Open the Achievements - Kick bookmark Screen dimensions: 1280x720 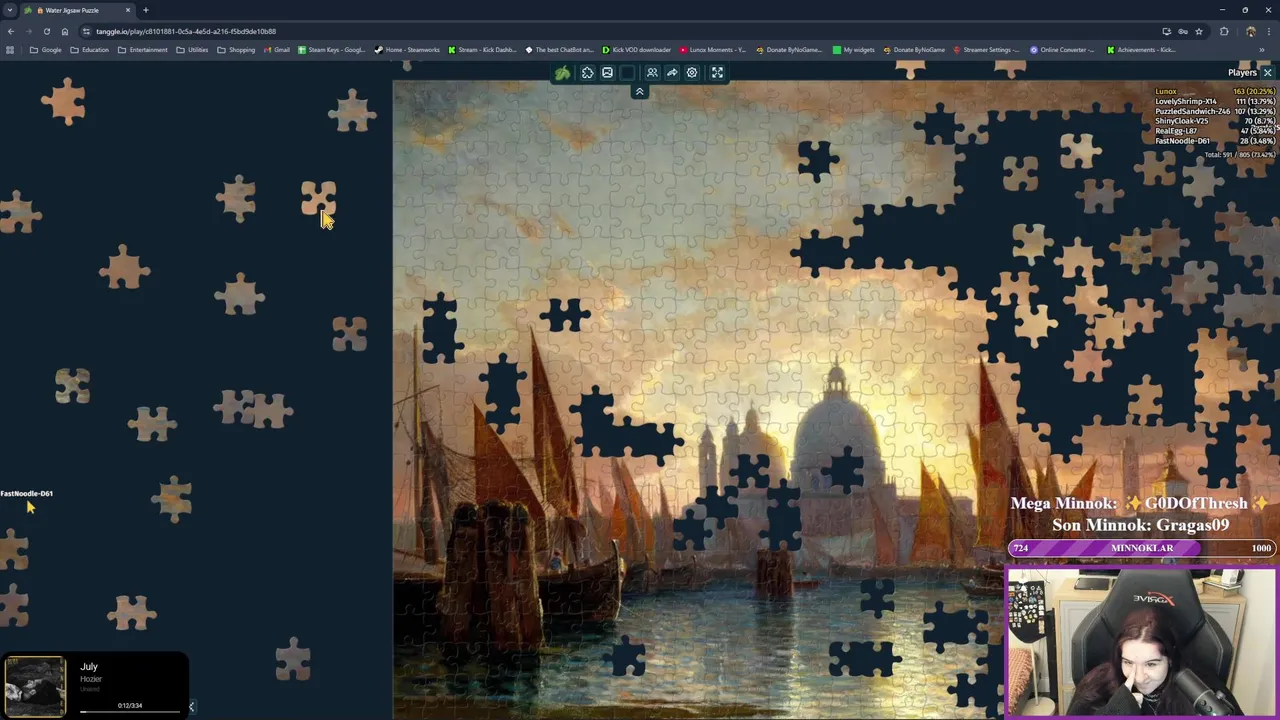[1141, 49]
